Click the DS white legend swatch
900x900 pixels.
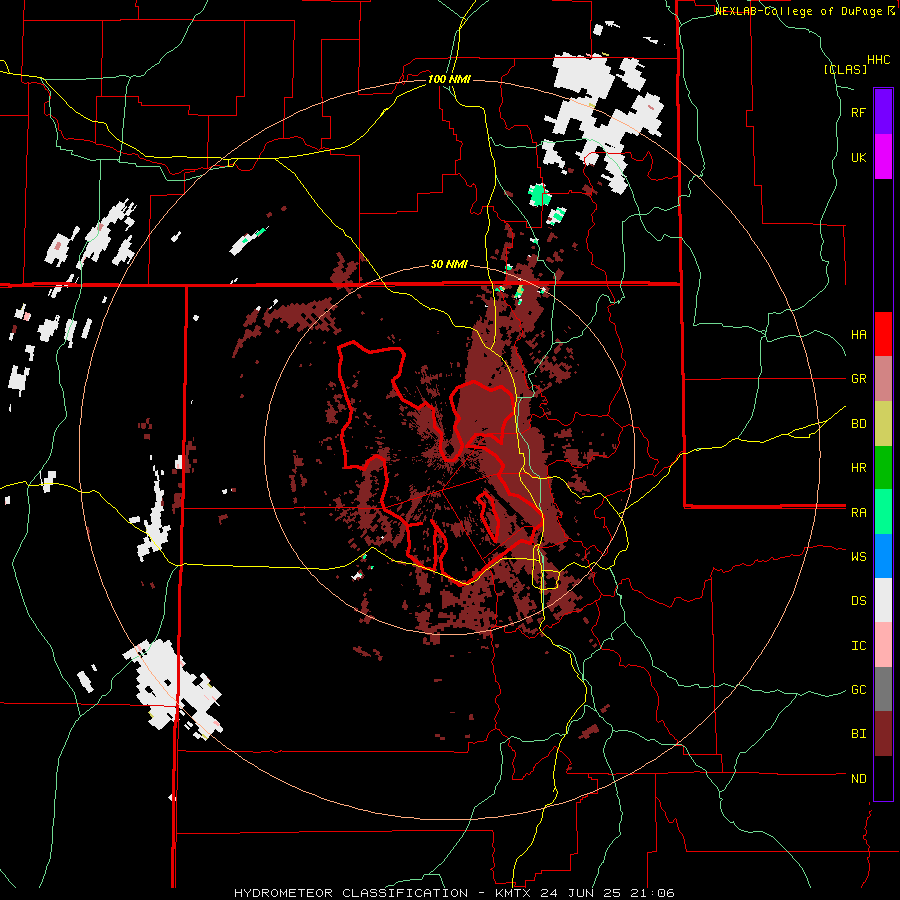[883, 600]
